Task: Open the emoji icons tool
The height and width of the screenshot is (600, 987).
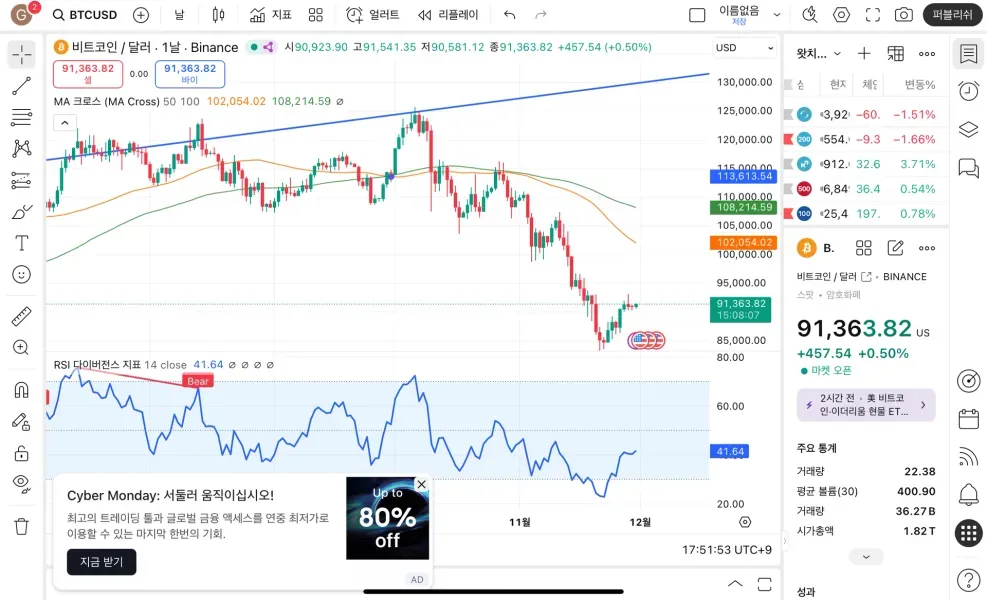Action: click(21, 275)
